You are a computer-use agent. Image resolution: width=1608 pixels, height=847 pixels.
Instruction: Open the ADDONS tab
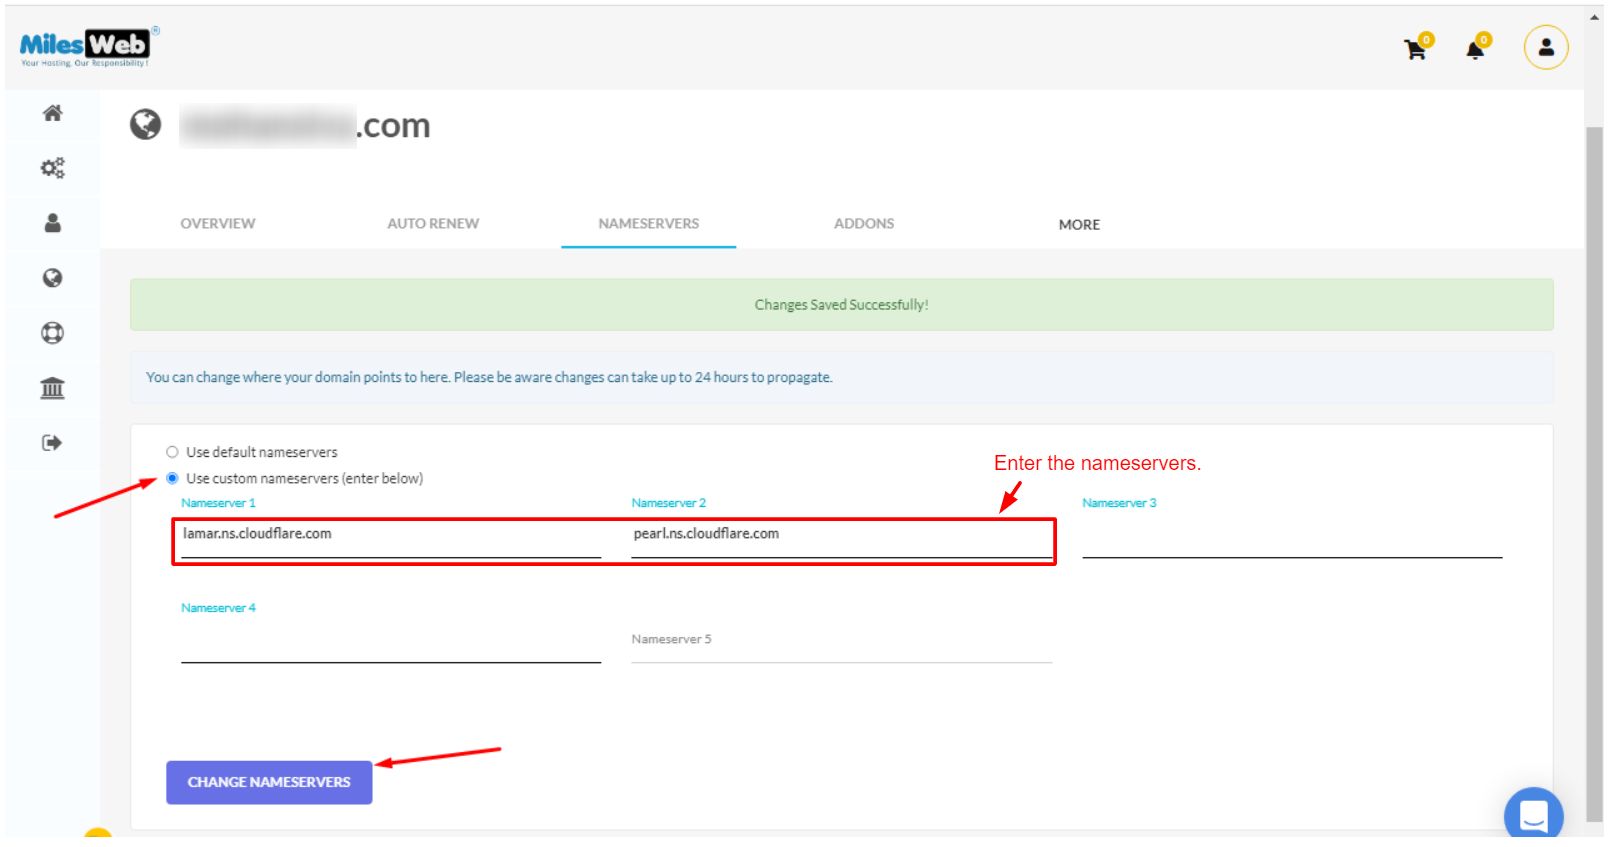point(864,224)
